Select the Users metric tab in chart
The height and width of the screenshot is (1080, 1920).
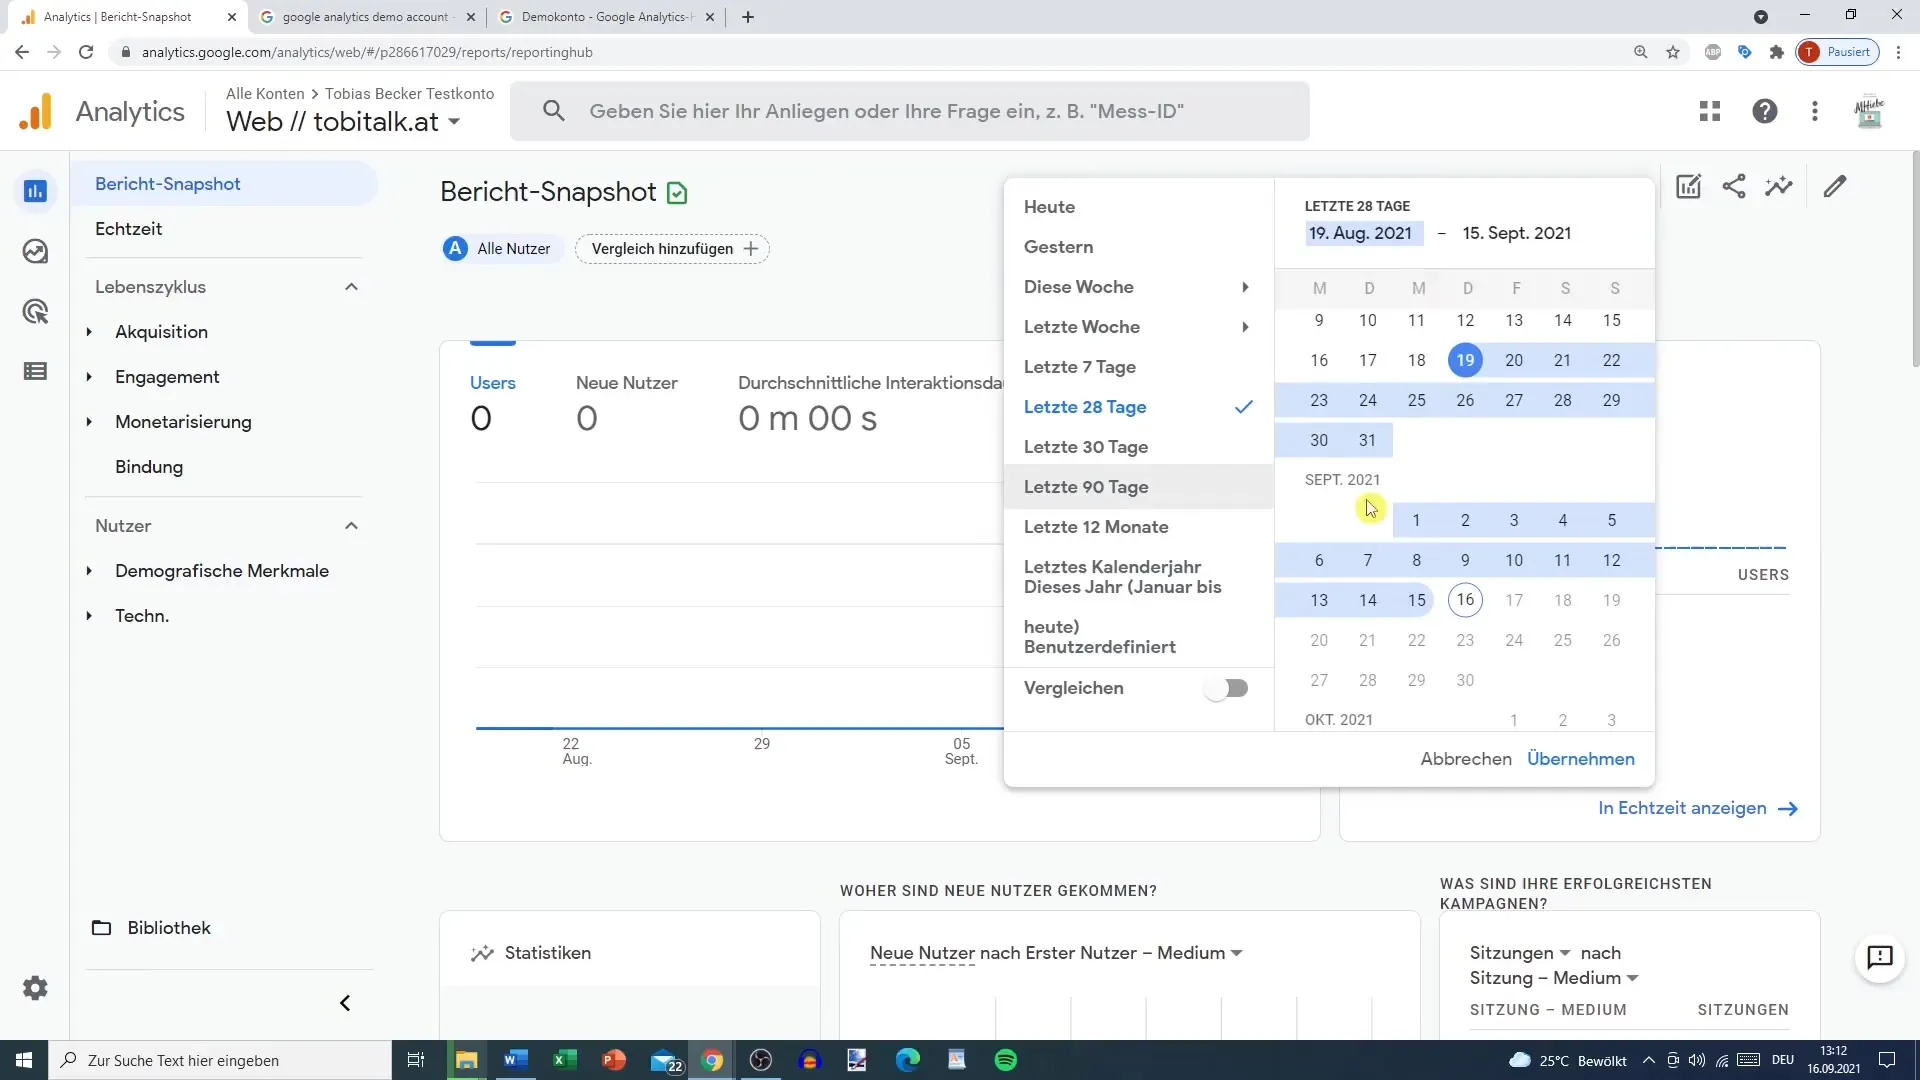493,402
